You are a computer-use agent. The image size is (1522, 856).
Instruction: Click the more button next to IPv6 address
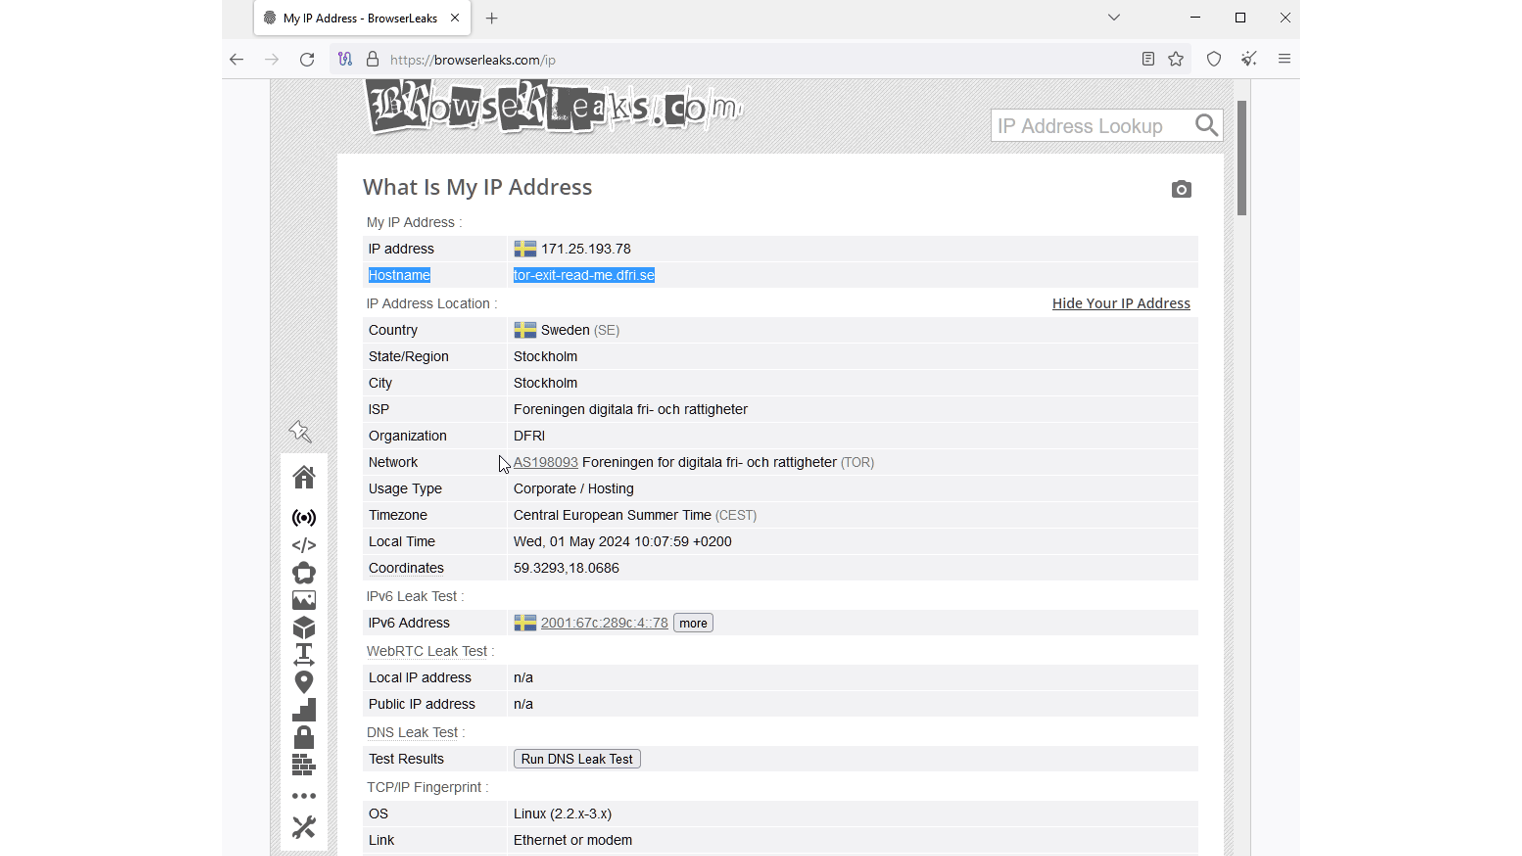pos(693,623)
